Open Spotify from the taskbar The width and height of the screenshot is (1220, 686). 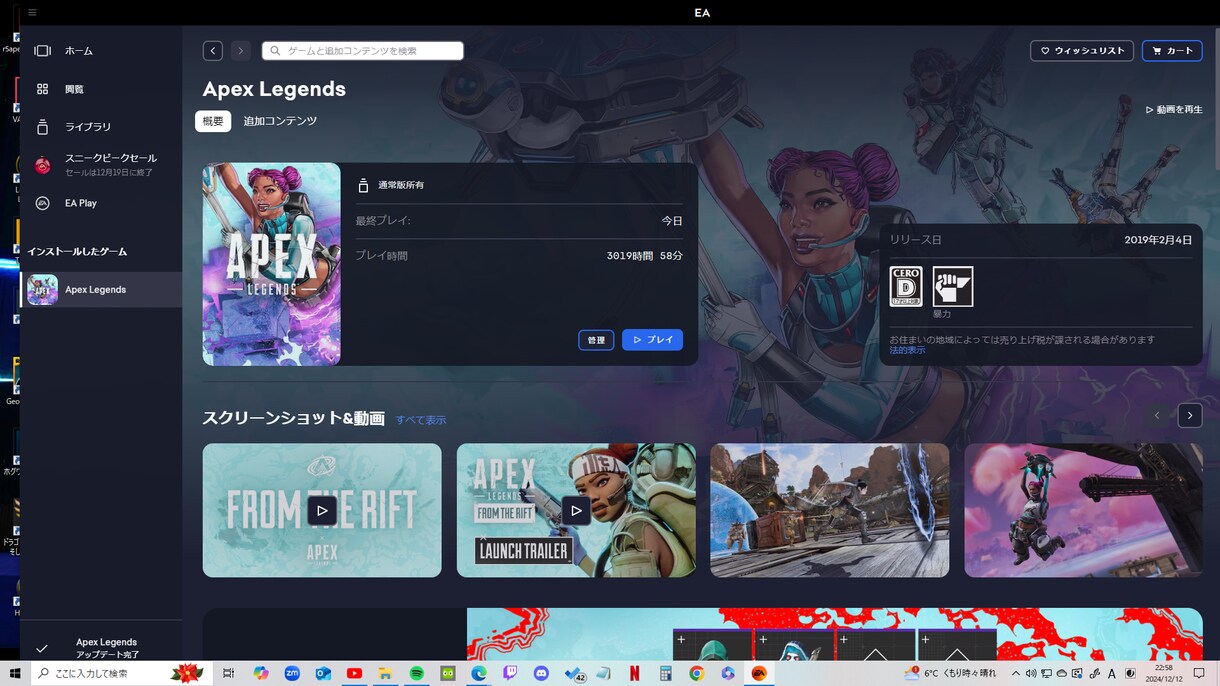click(416, 673)
